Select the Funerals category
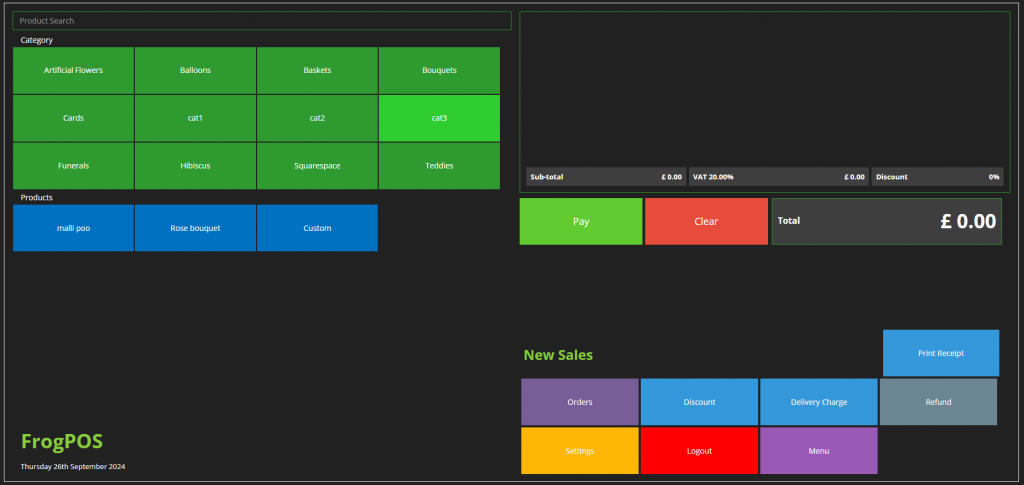This screenshot has height=485, width=1024. coord(73,165)
